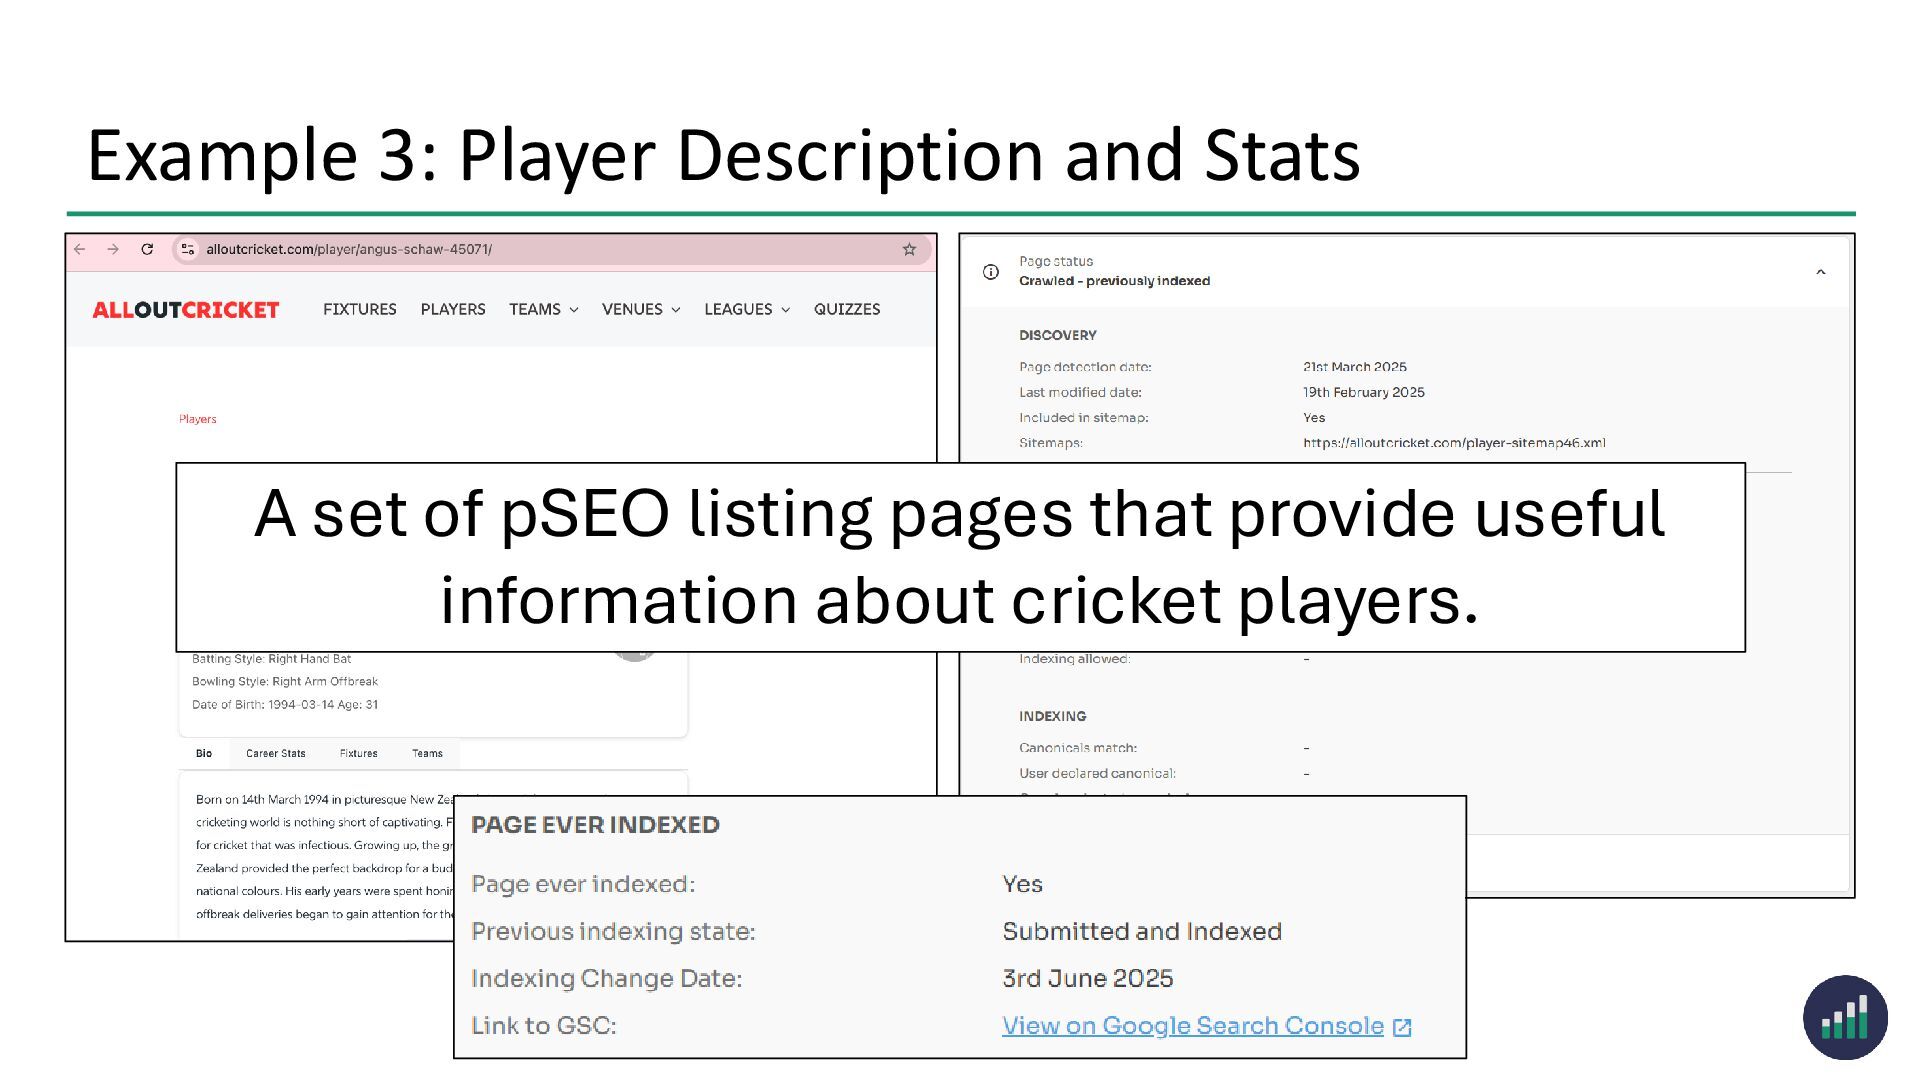Open the Fixtures nav item
Viewport: 1920px width, 1080px height.
coord(359,310)
